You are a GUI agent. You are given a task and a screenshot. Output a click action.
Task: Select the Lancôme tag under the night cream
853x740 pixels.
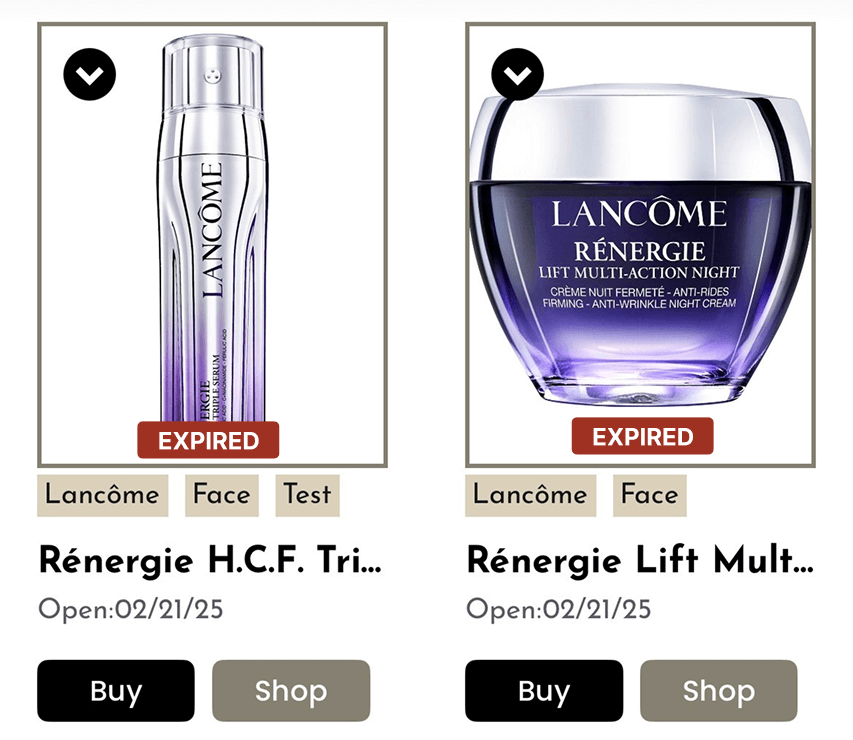point(530,495)
